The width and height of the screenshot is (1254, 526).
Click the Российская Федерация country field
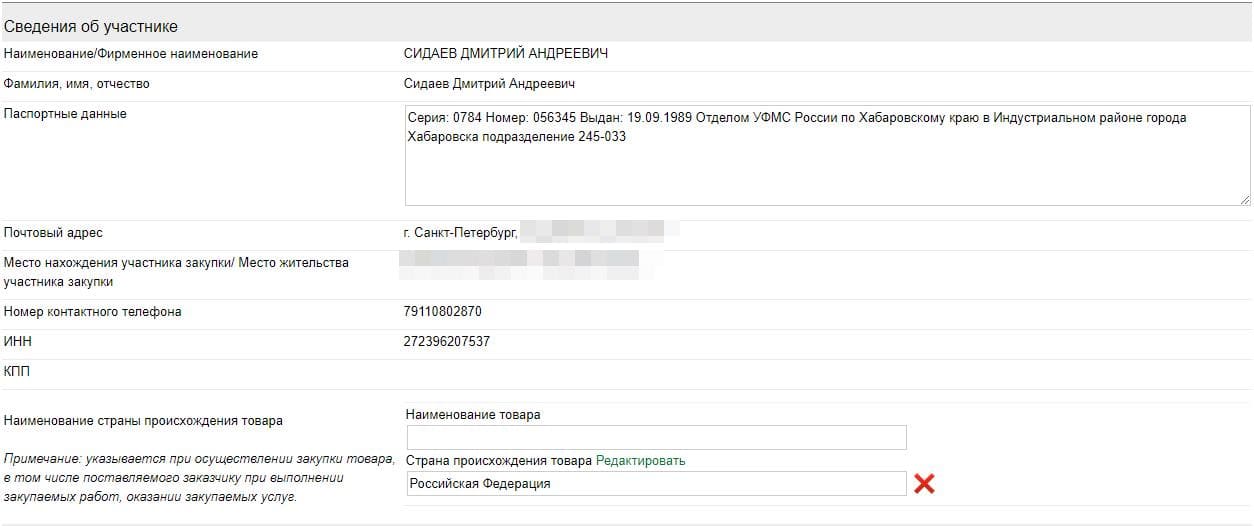[656, 484]
